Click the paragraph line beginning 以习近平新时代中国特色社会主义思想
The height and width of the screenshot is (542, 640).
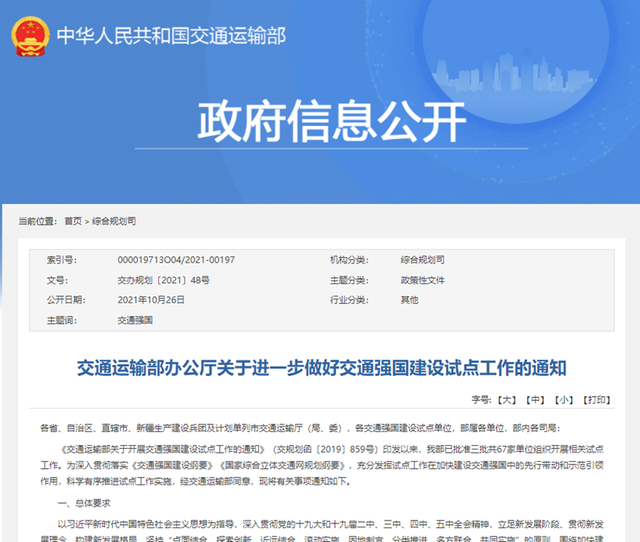click(330, 524)
